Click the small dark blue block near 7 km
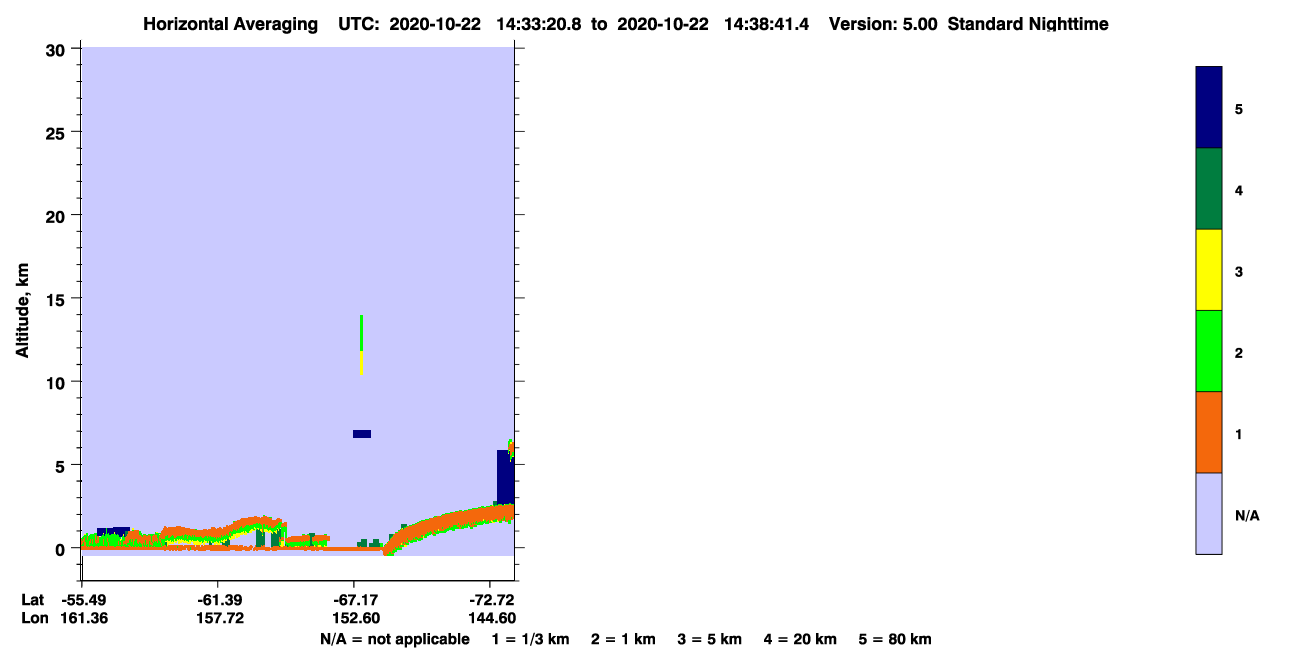Screen dimensions: 1300x667 (362, 434)
